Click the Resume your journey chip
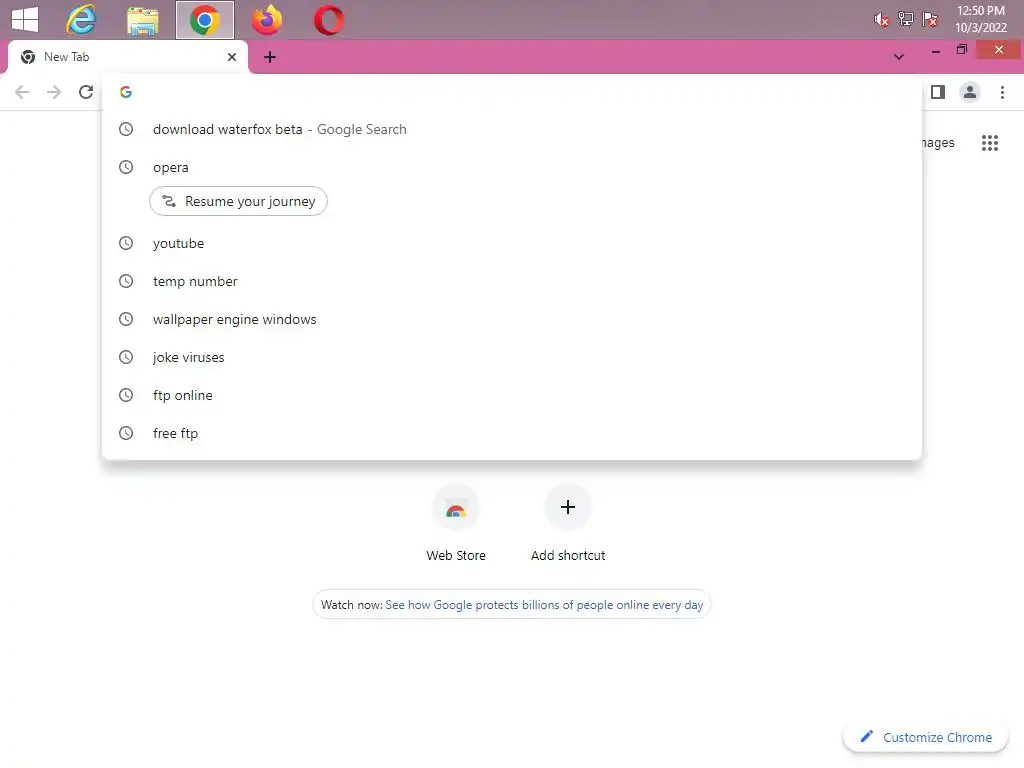 pyautogui.click(x=238, y=201)
